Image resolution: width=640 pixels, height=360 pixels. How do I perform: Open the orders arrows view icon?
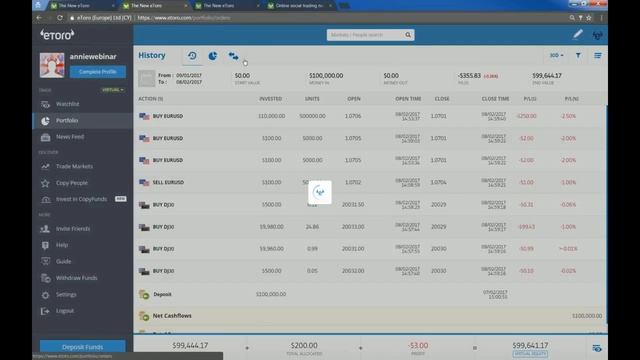(x=233, y=56)
